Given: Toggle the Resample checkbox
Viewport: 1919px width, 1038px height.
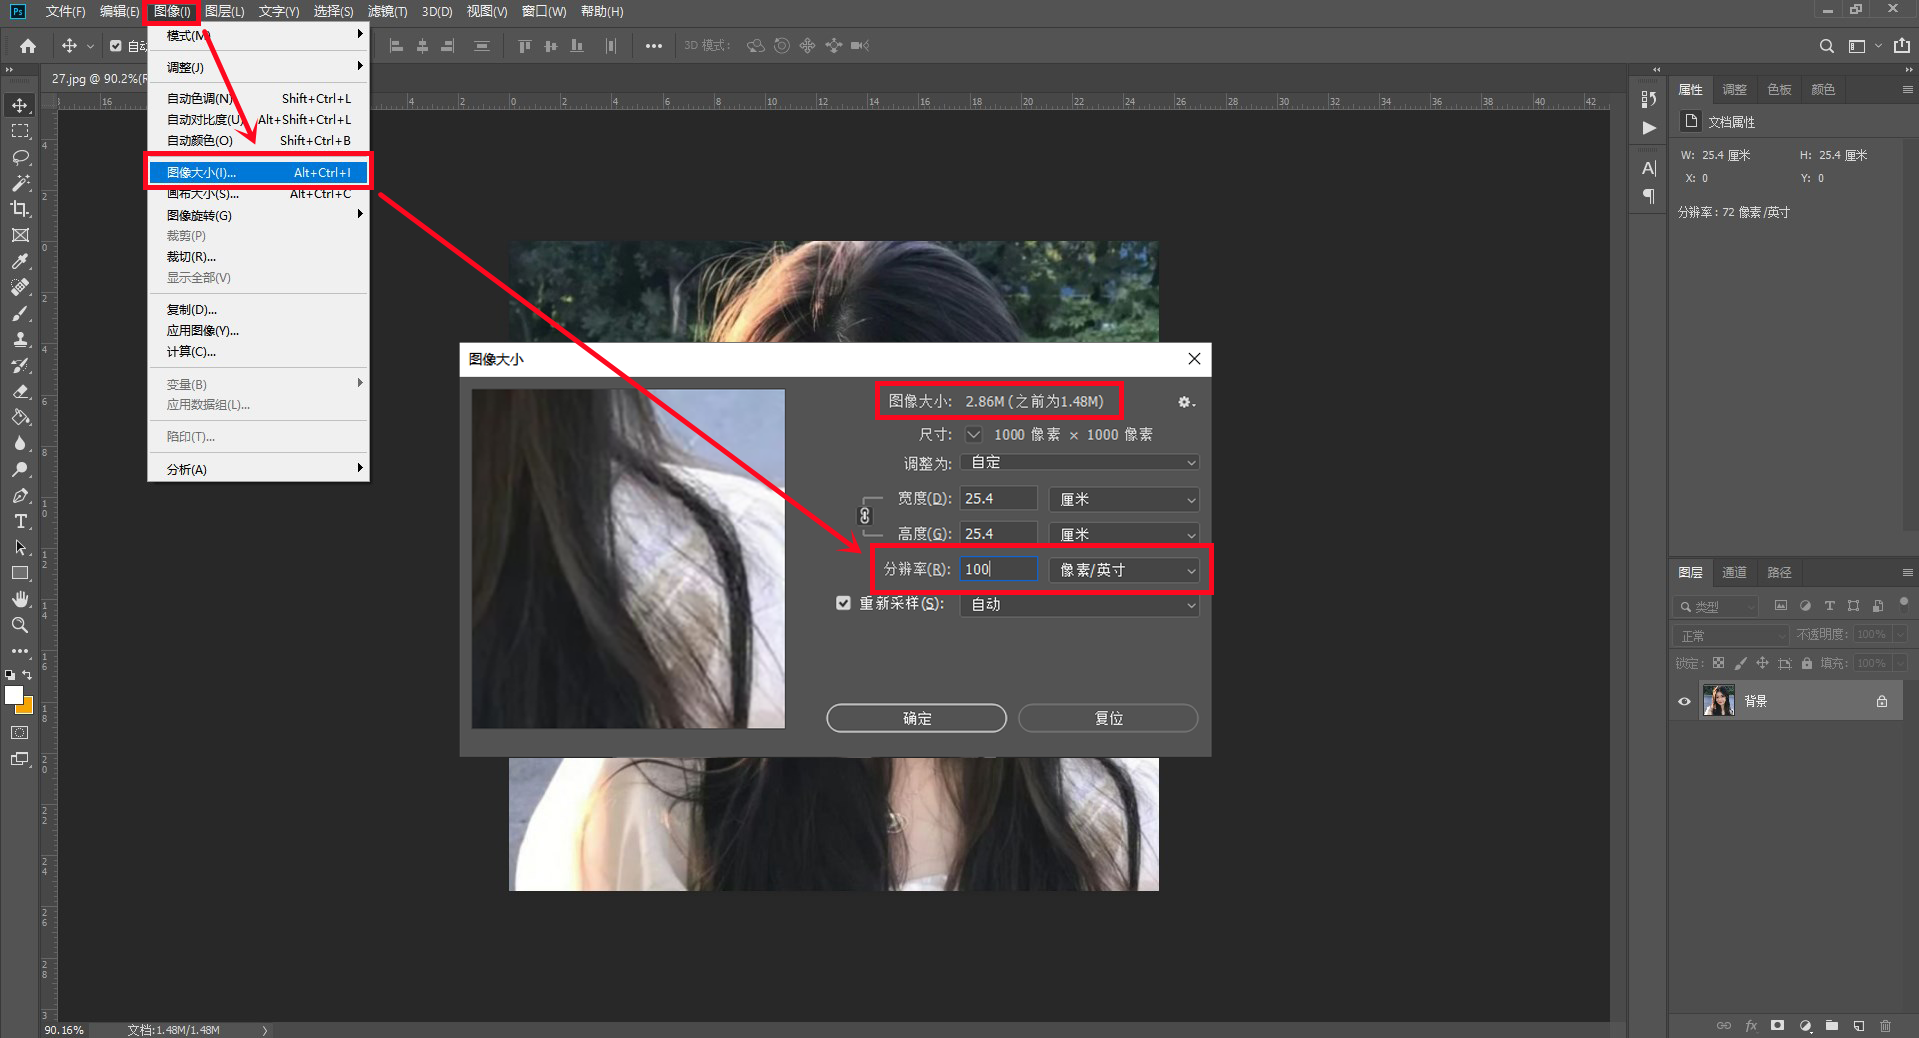Looking at the screenshot, I should pos(843,603).
